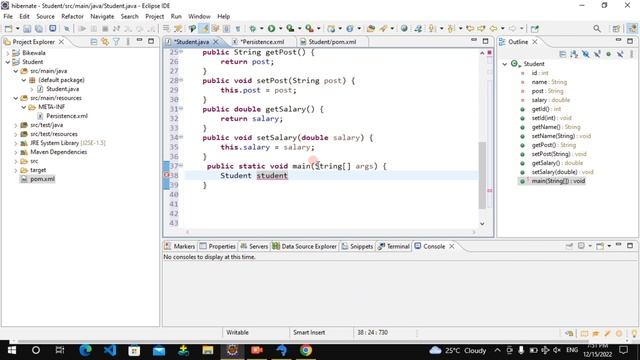Screen dimensions: 640x360
Task: Open the Data Source Explorer tab
Action: 304,246
